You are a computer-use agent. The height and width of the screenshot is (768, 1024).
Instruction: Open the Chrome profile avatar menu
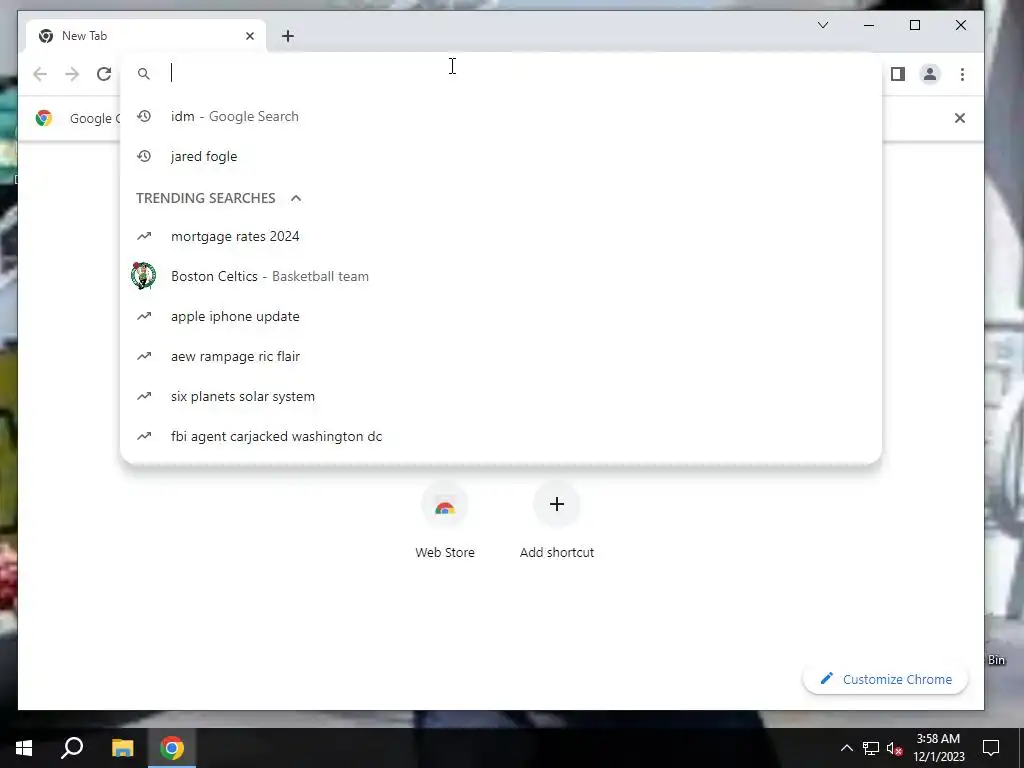tap(930, 74)
